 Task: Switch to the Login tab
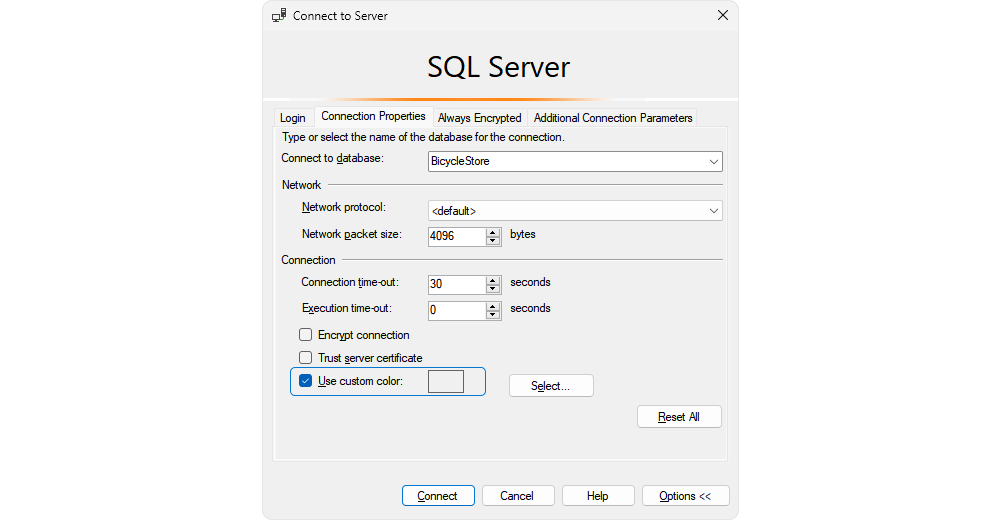click(x=293, y=118)
